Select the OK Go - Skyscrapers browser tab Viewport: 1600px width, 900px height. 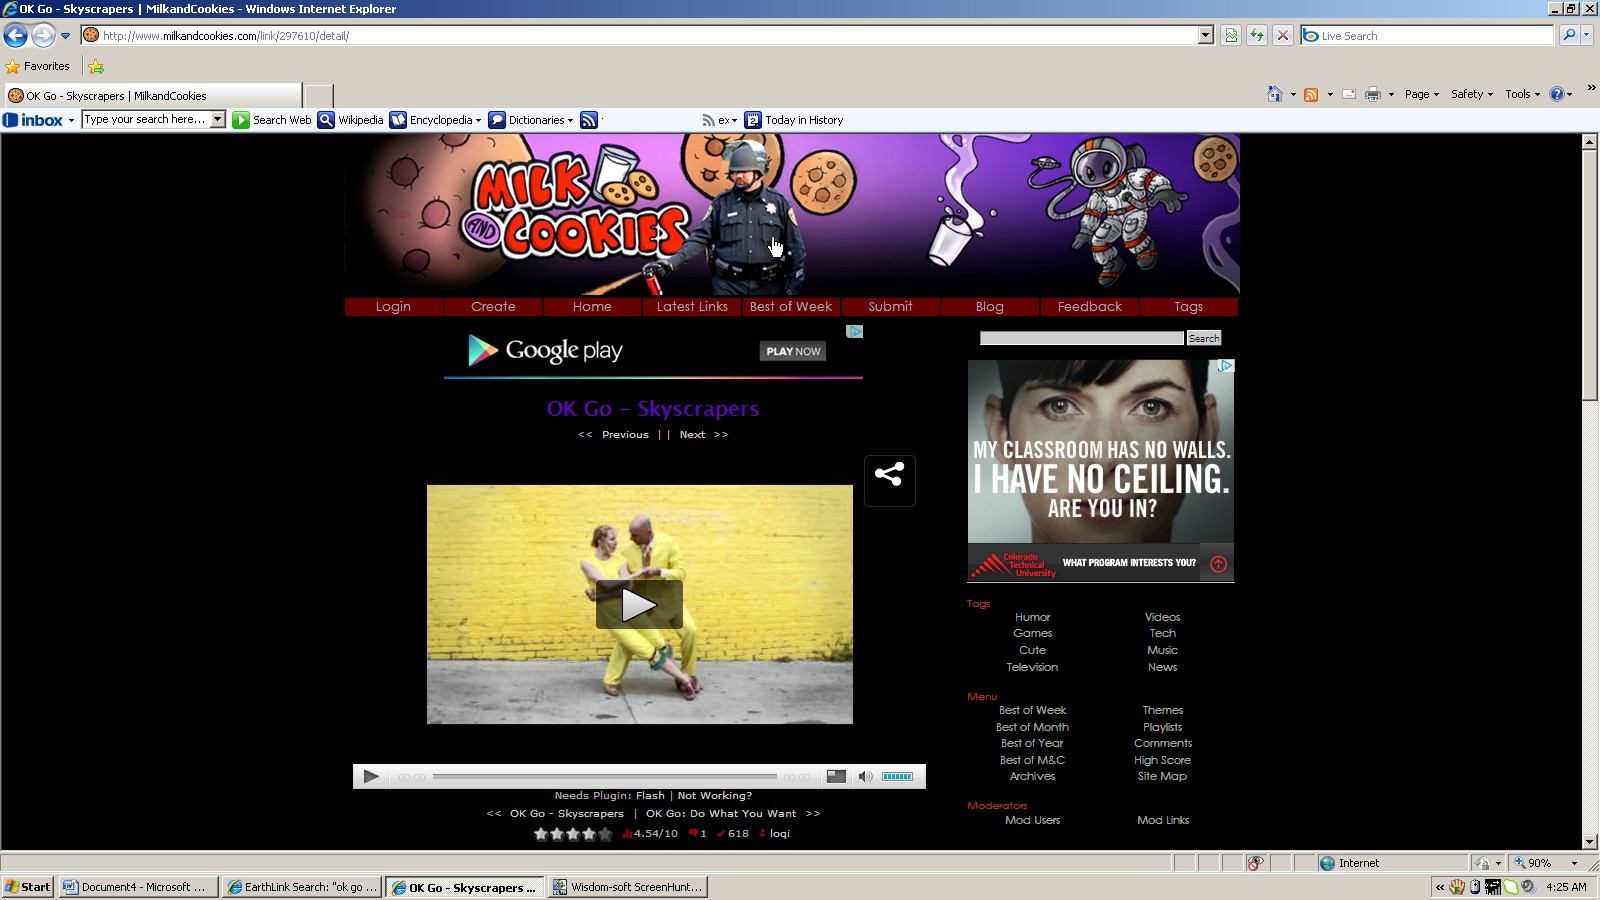pyautogui.click(x=153, y=96)
